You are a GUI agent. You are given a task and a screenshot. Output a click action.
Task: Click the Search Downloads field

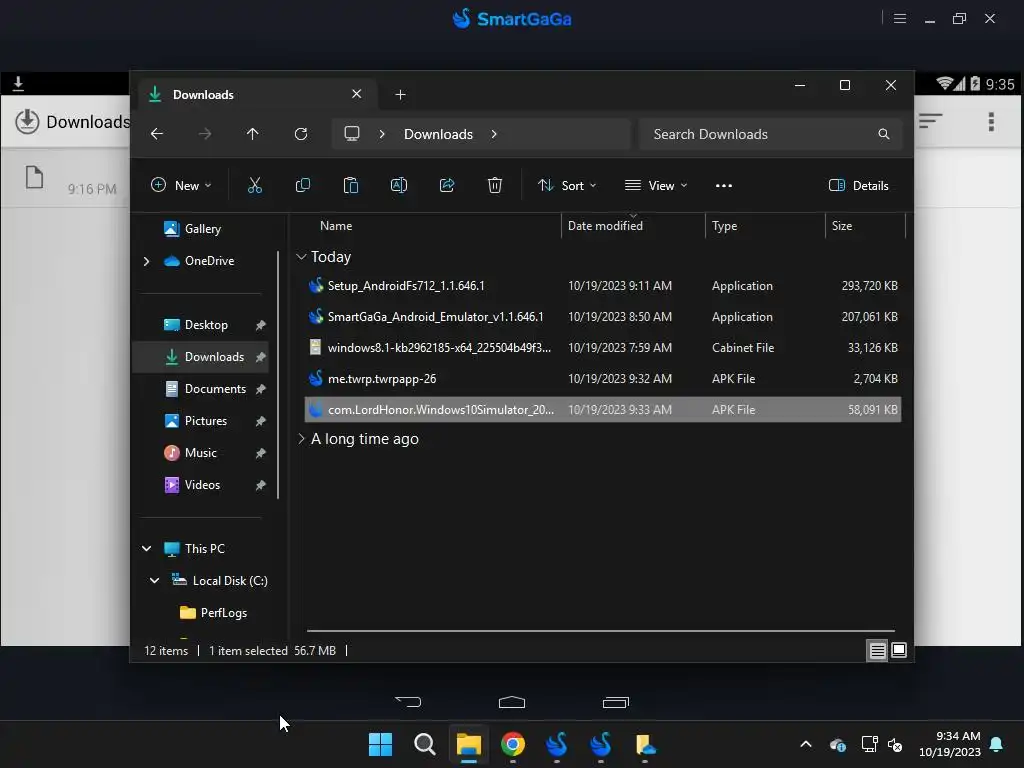[771, 134]
